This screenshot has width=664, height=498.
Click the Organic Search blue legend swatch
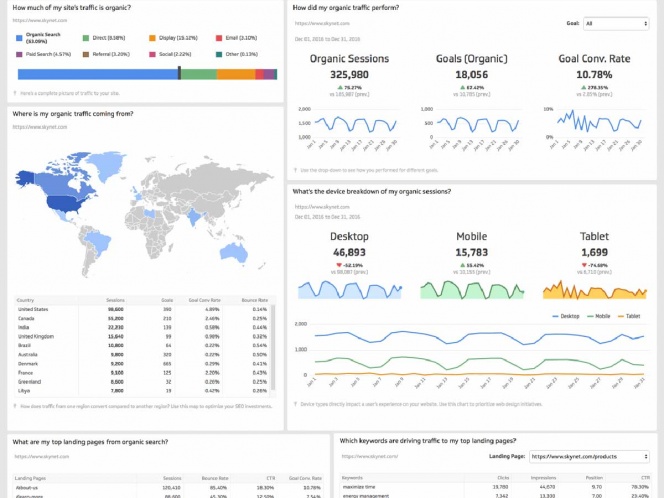19,38
